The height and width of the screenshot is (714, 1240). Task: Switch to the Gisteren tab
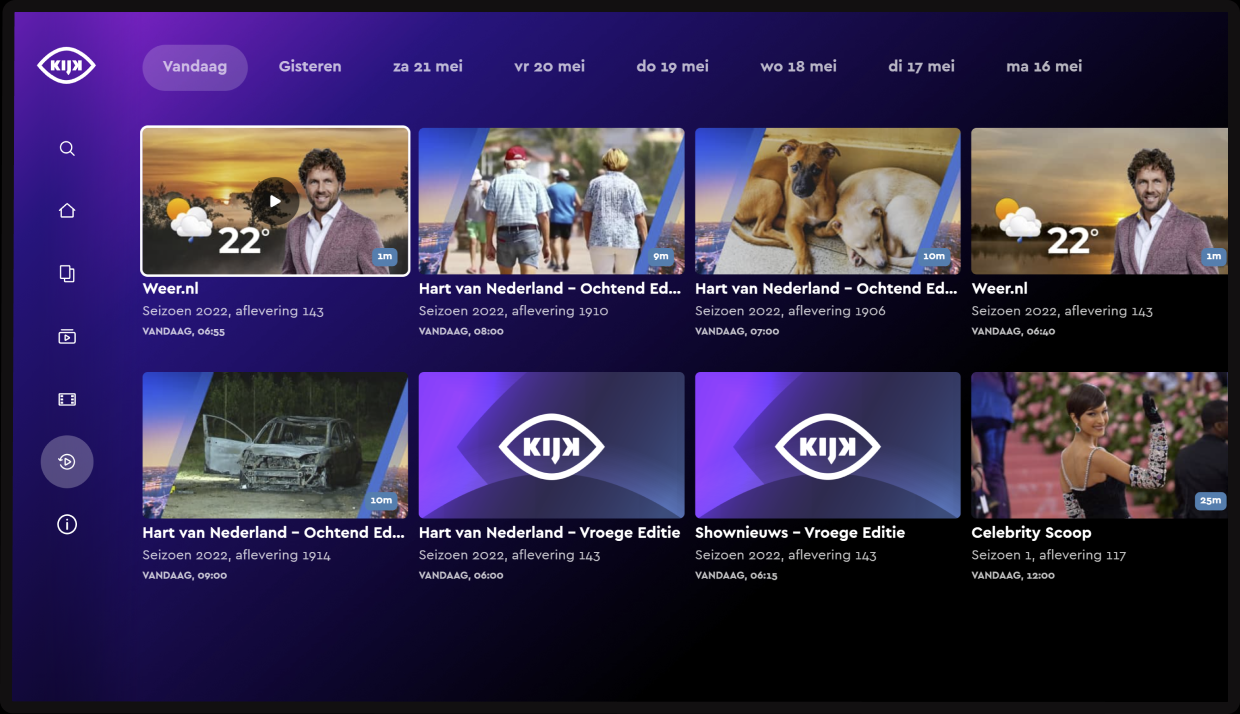click(x=310, y=67)
